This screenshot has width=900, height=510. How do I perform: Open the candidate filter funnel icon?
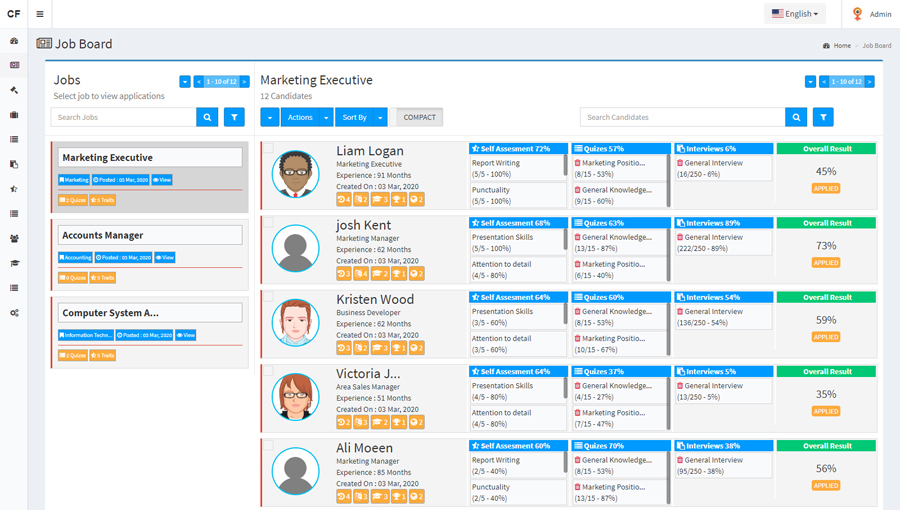(x=823, y=117)
